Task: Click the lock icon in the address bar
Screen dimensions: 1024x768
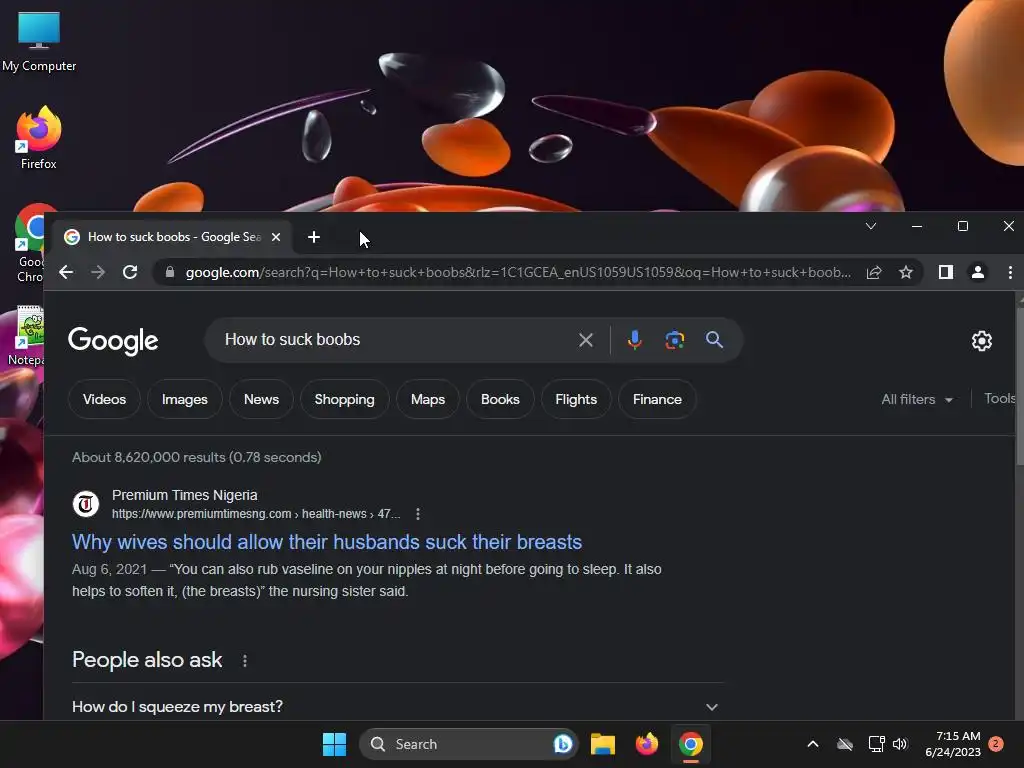Action: click(170, 272)
